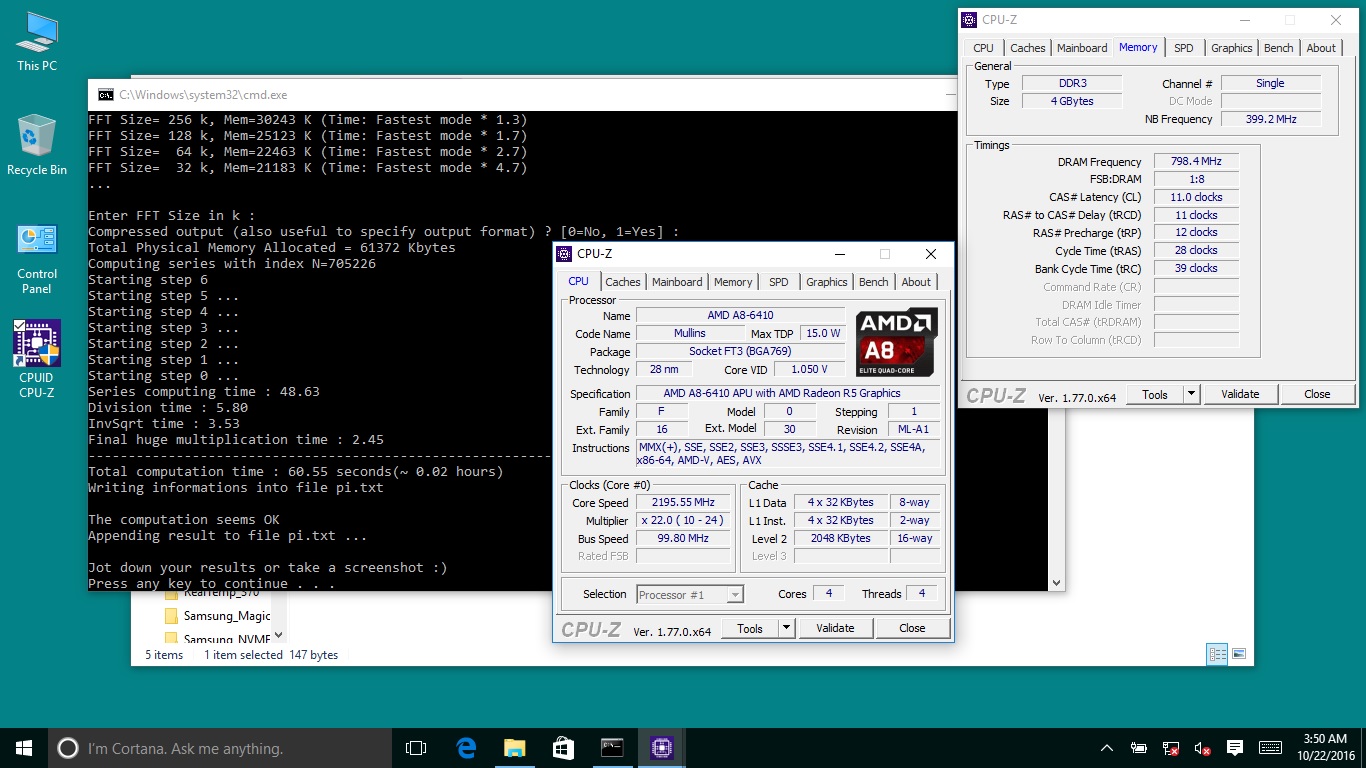Screen dimensions: 1366x768
Task: Select SPD tab in Memory CPU-Z window
Action: coord(1184,48)
